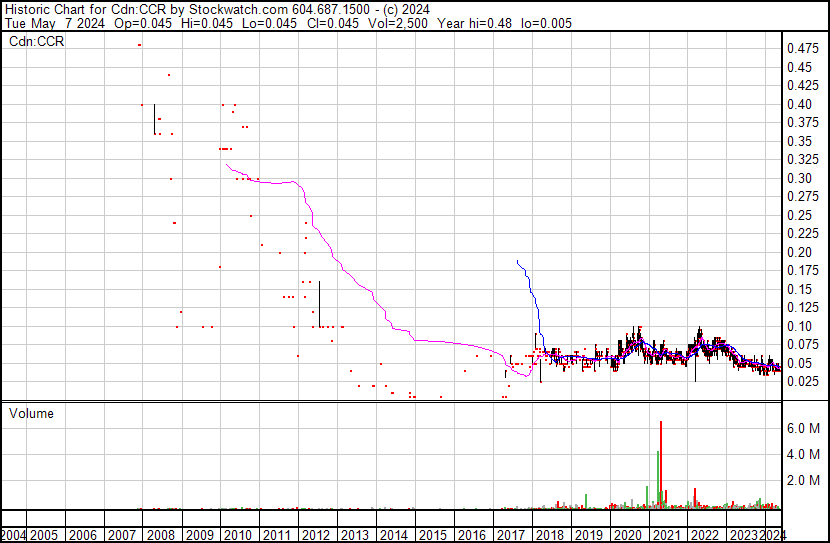This screenshot has width=830, height=543.
Task: Click the 0.40 price axis label
Action: coord(799,104)
